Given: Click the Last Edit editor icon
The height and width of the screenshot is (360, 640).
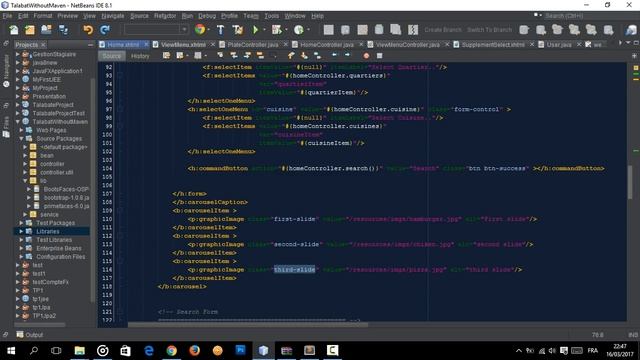Looking at the screenshot, I should coord(166,56).
